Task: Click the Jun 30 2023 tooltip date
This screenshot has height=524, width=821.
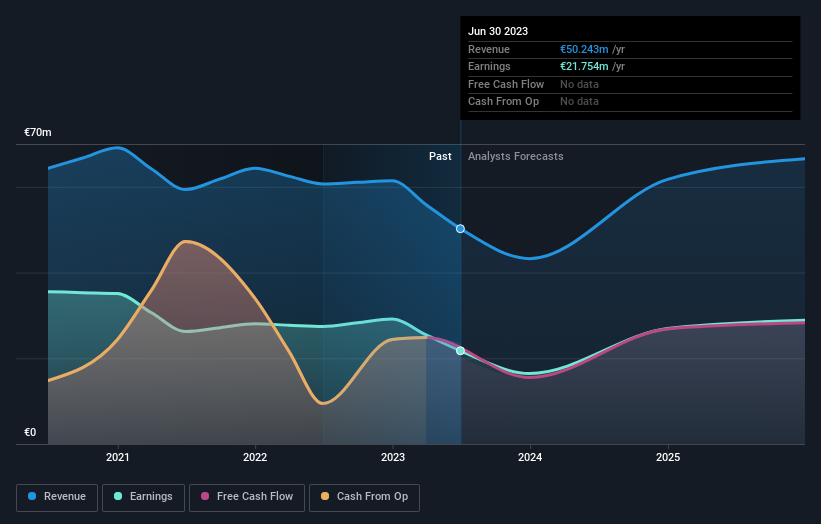Action: tap(498, 31)
